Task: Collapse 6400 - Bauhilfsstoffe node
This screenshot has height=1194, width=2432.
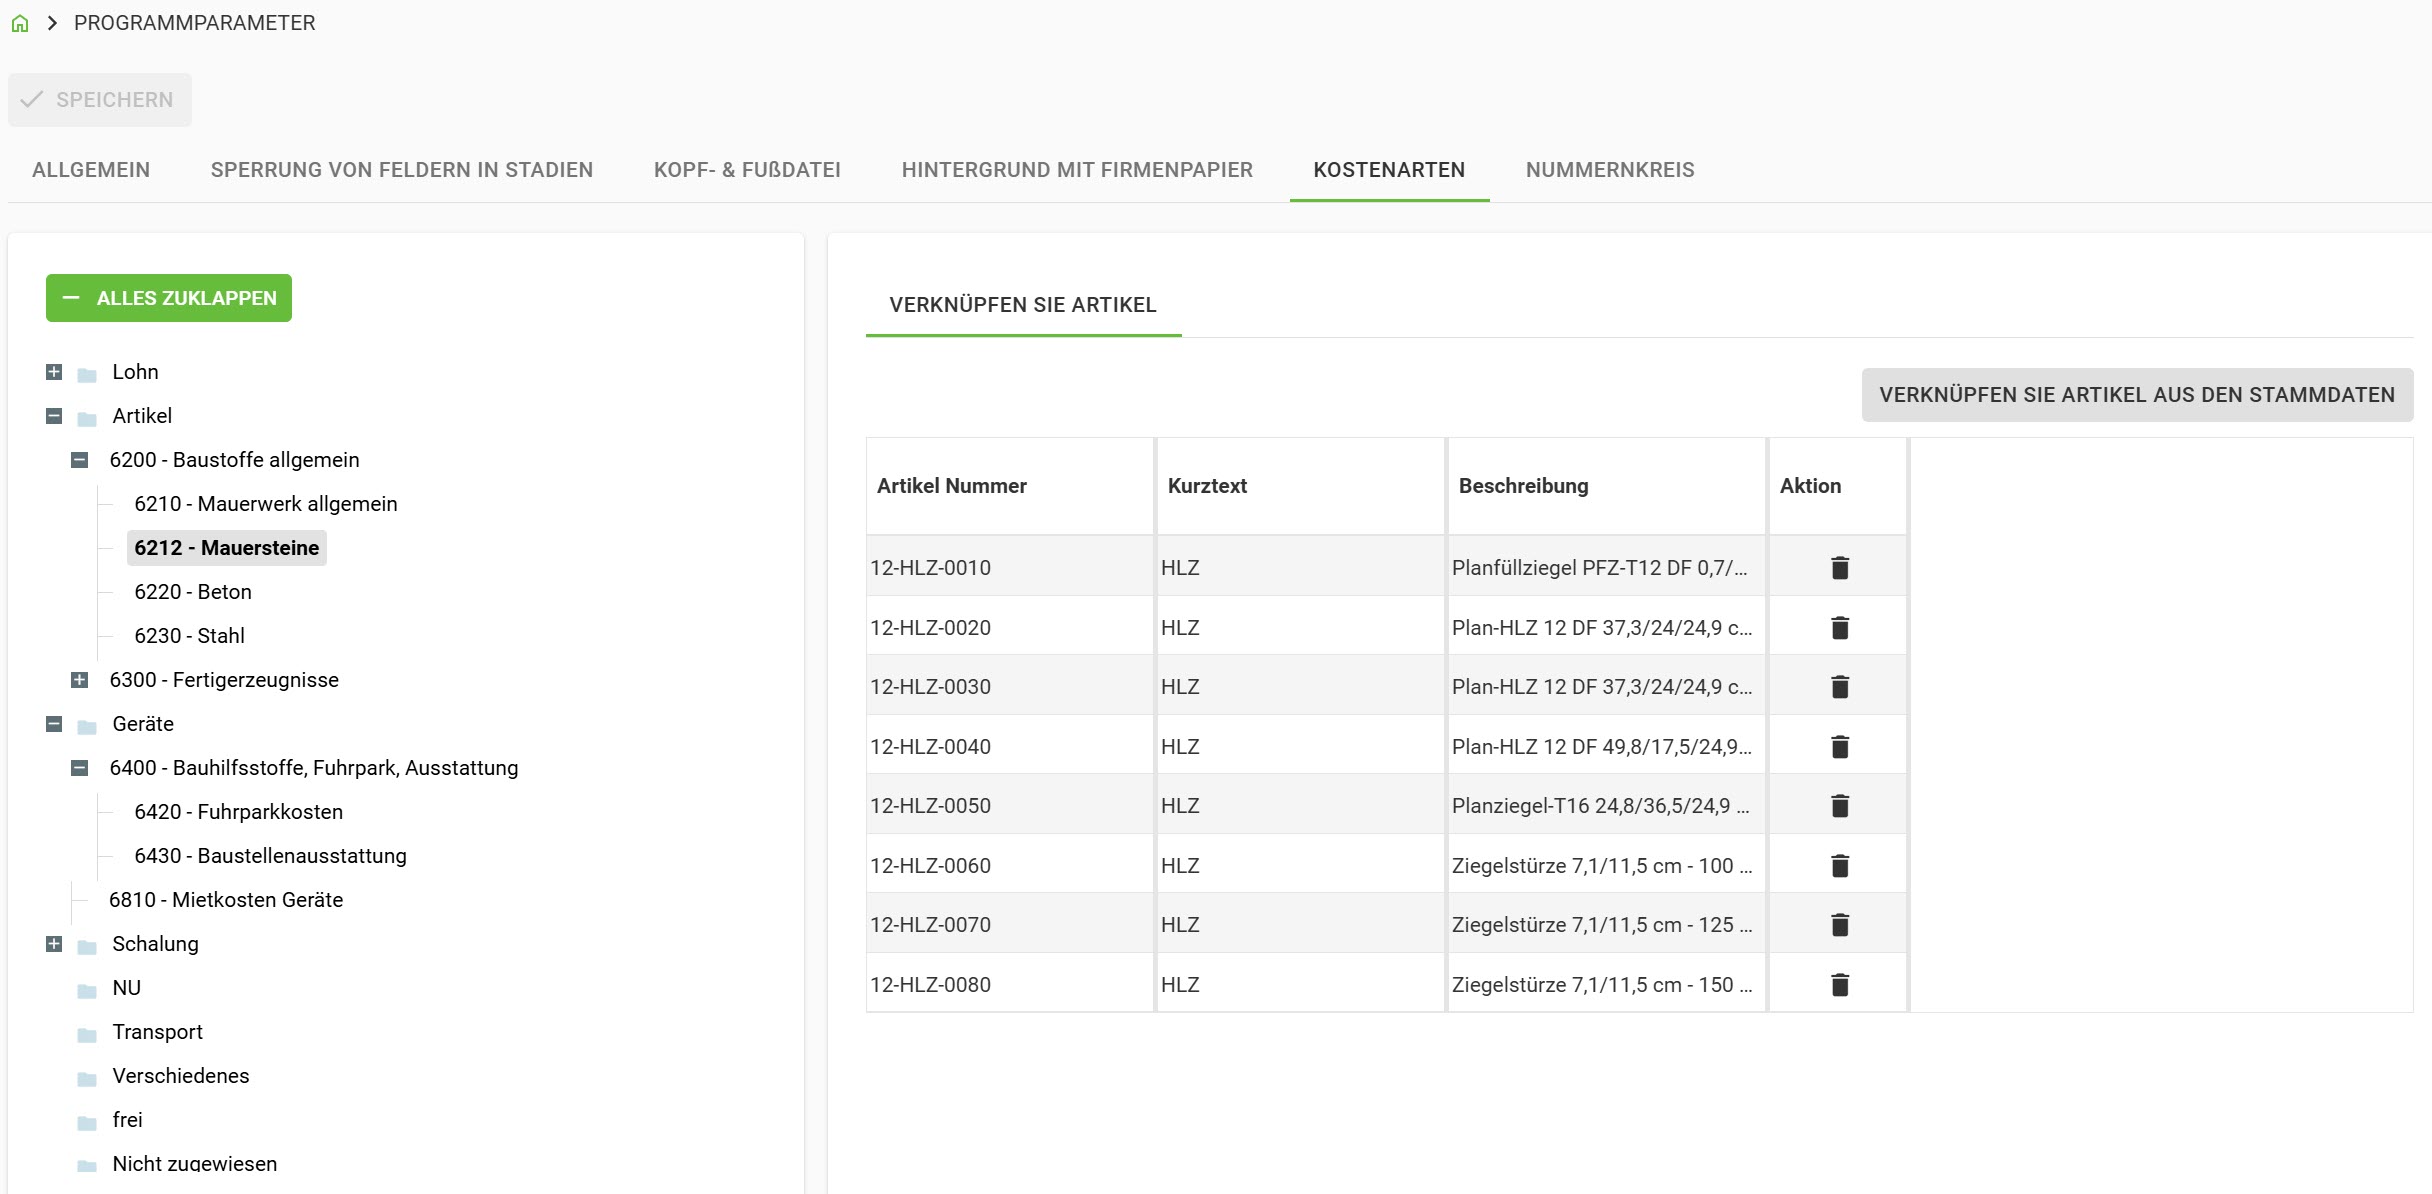Action: click(x=79, y=768)
